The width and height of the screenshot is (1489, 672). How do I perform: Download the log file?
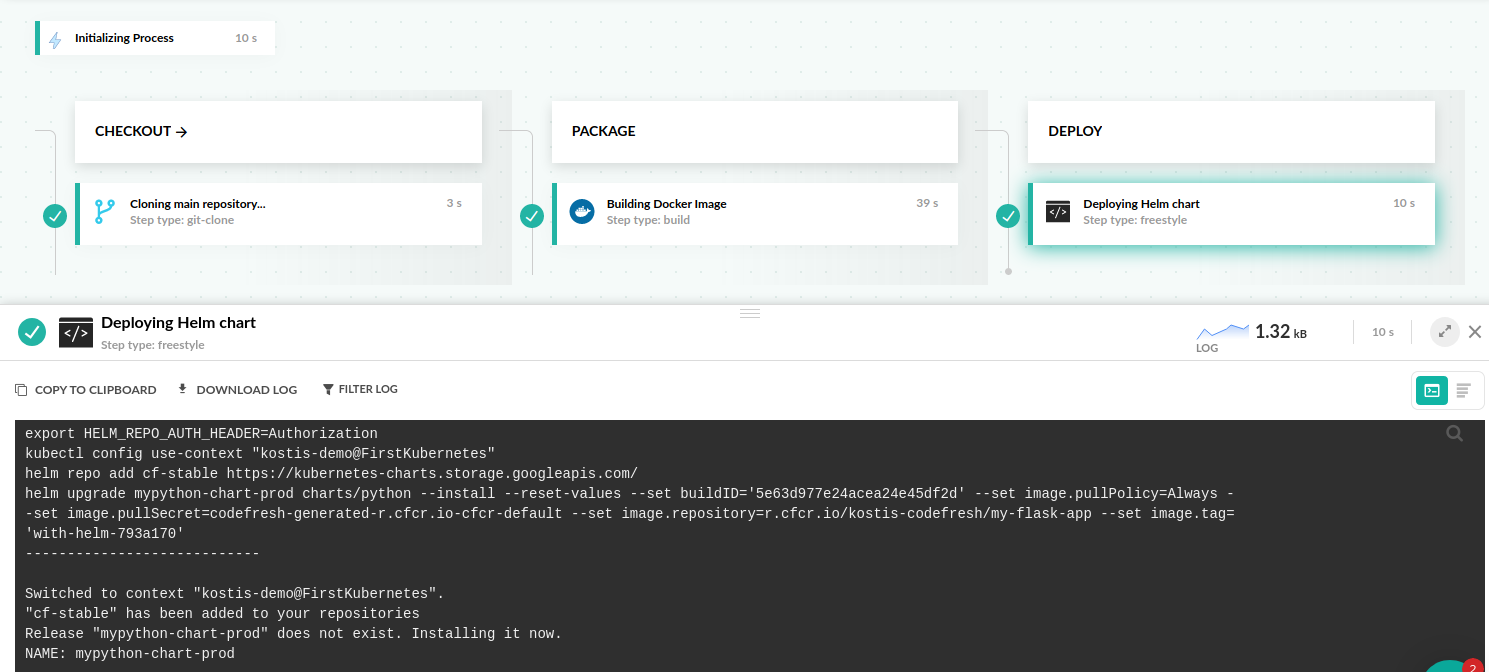[238, 390]
